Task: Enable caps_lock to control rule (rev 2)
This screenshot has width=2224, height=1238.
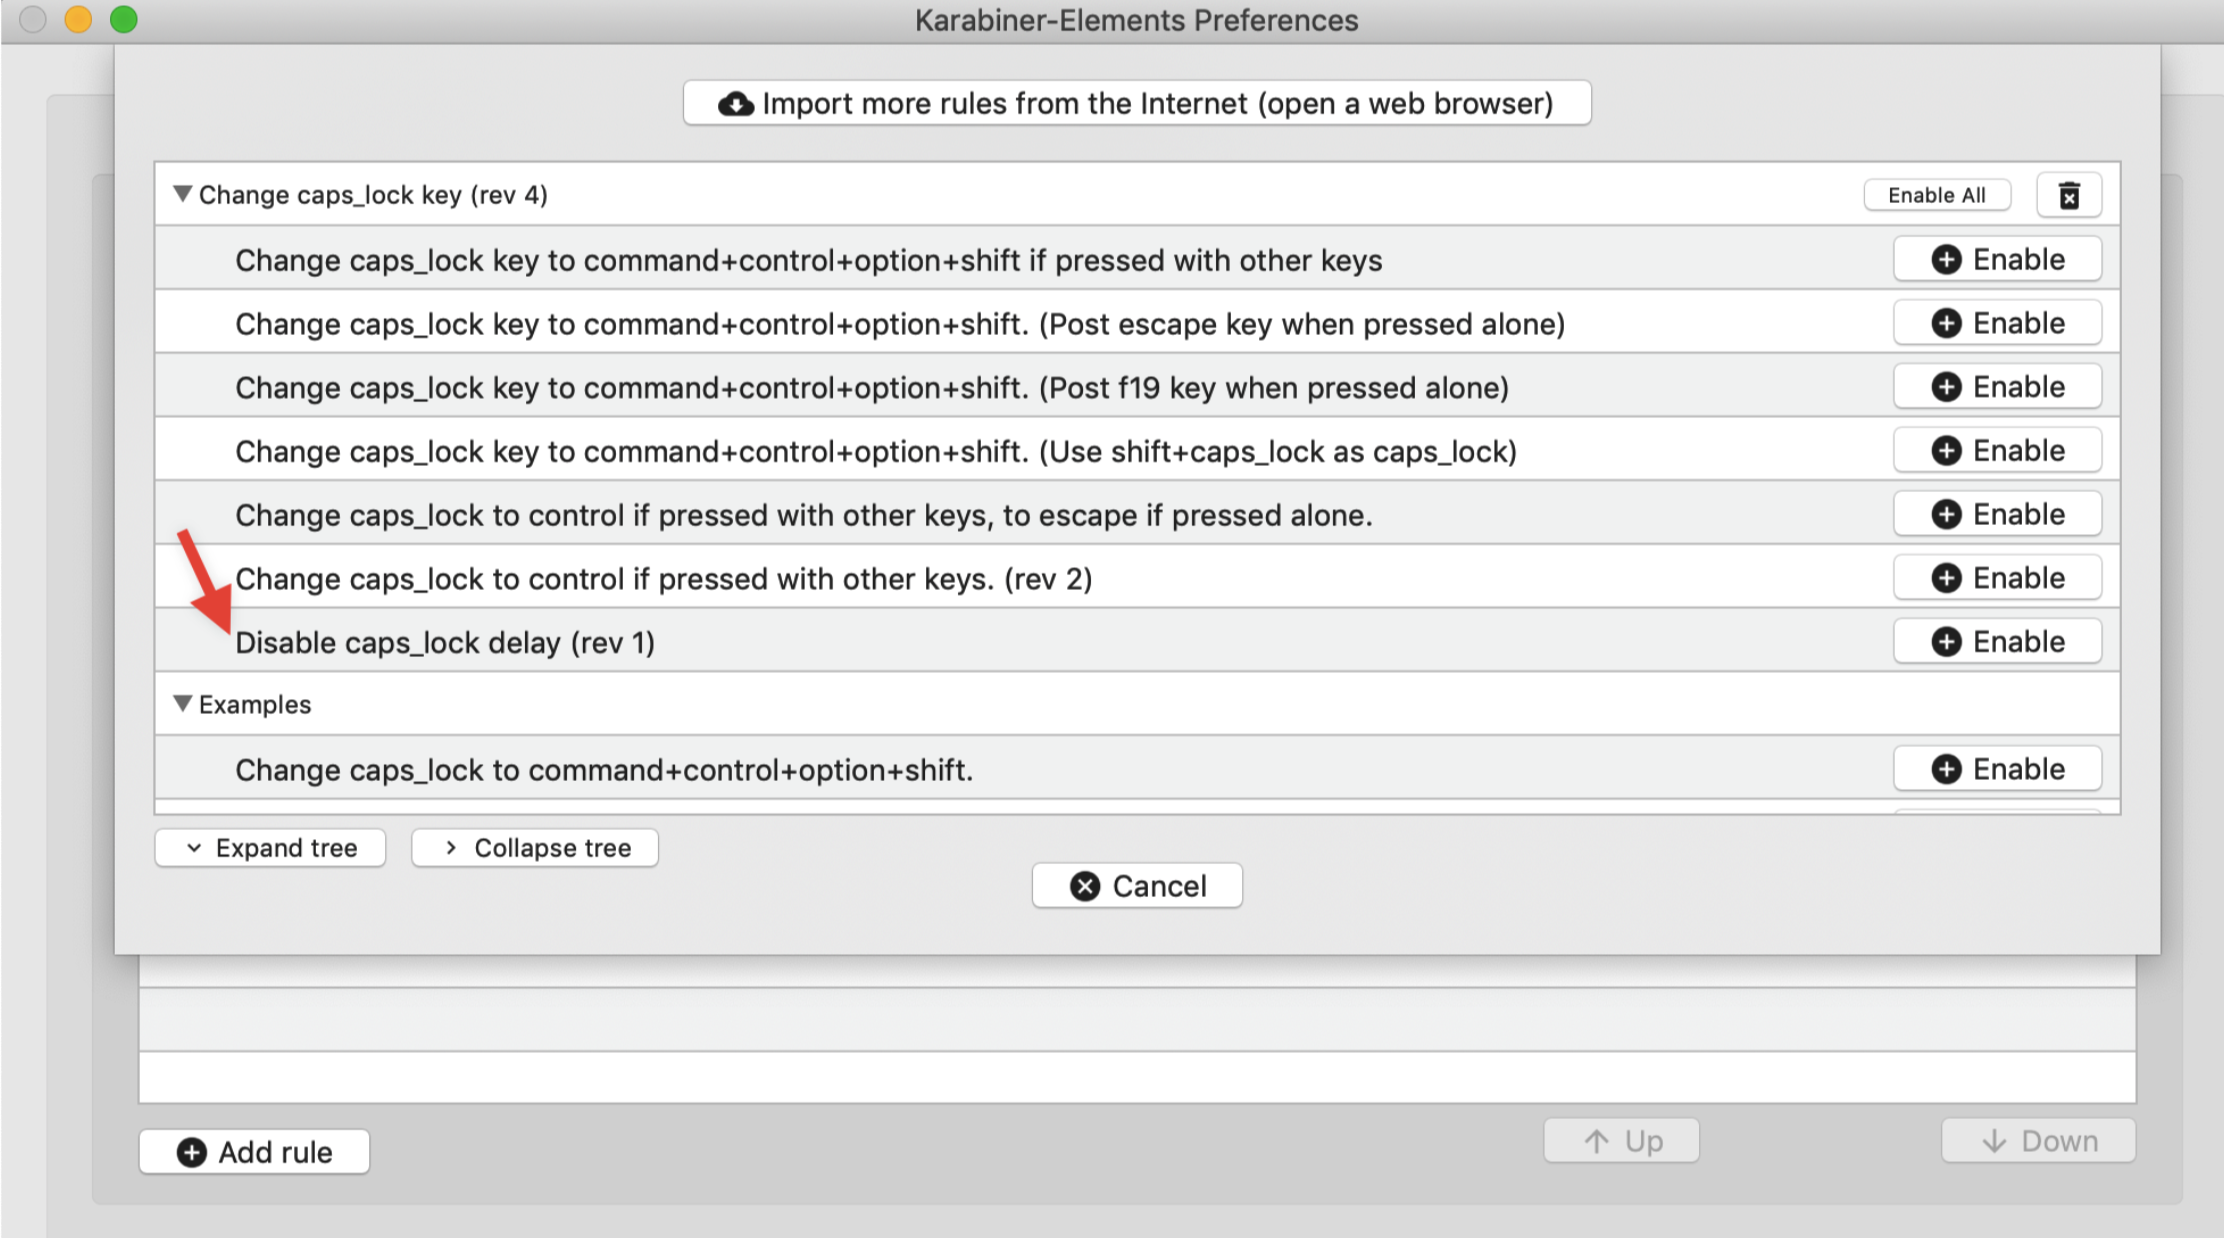Action: (x=1997, y=578)
